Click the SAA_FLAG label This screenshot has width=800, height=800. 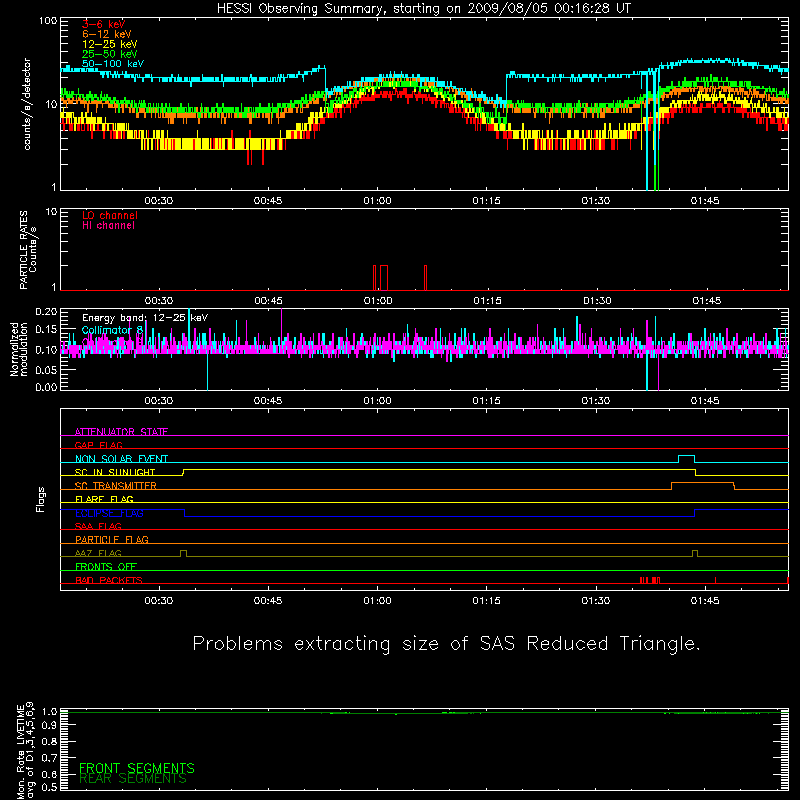(98, 526)
